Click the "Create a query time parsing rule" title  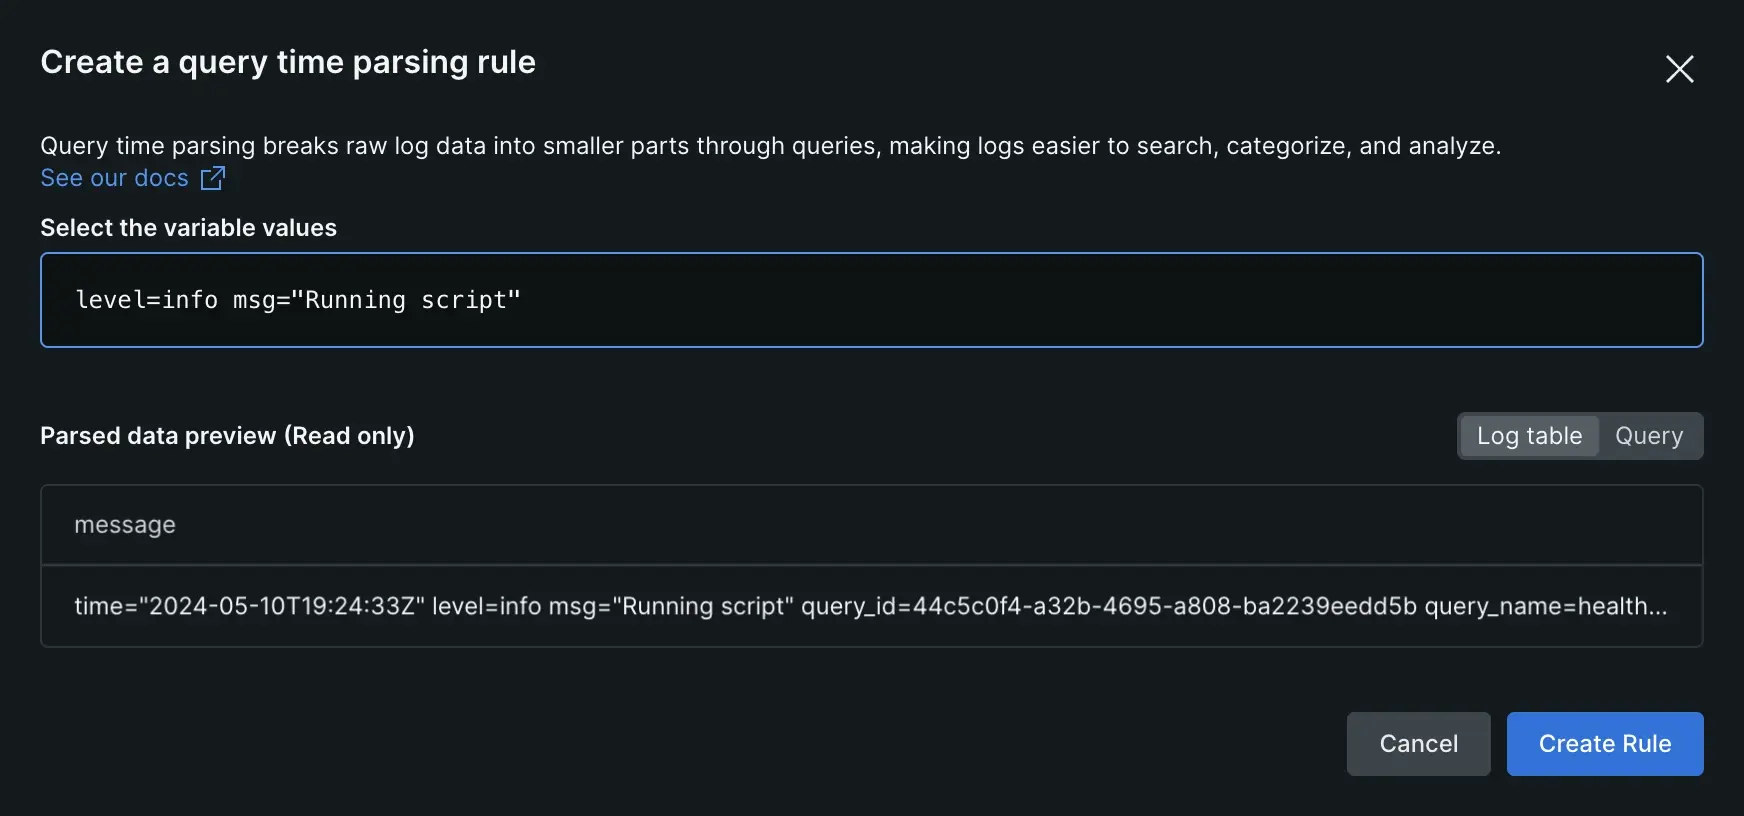tap(288, 62)
